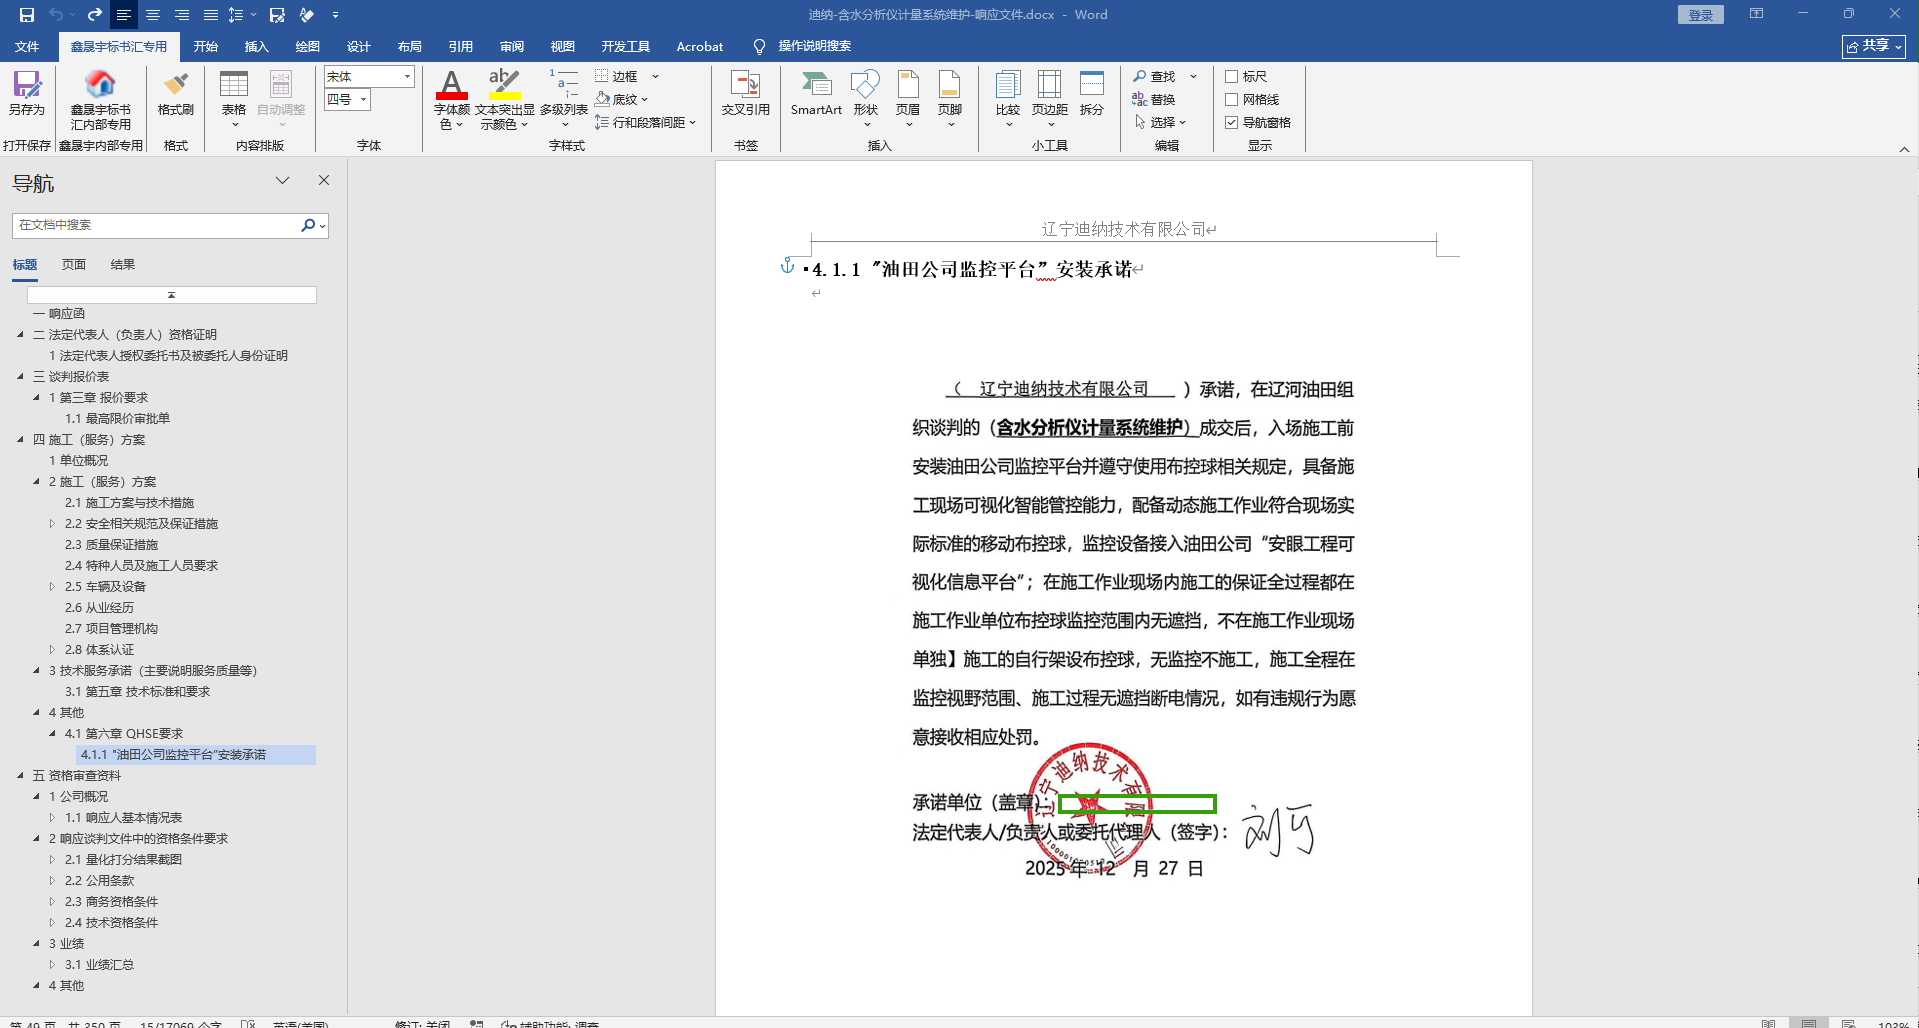Go to heading 2.3 质量保证措施
Screen dimensions: 1919x1028
point(112,545)
